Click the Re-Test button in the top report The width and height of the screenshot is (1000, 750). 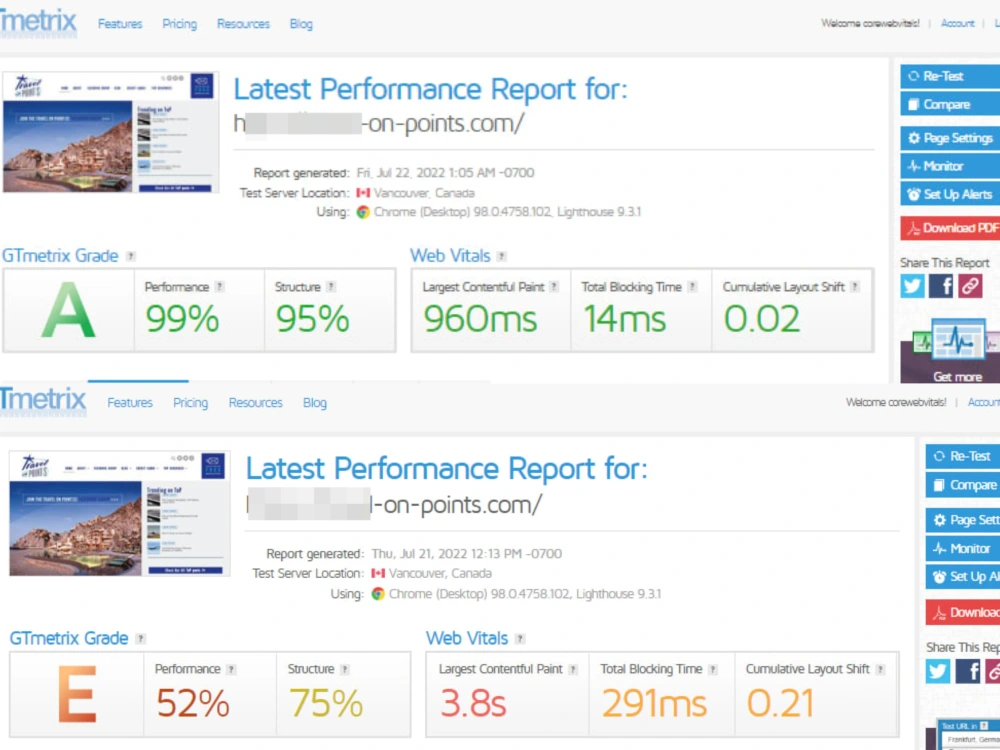point(950,77)
